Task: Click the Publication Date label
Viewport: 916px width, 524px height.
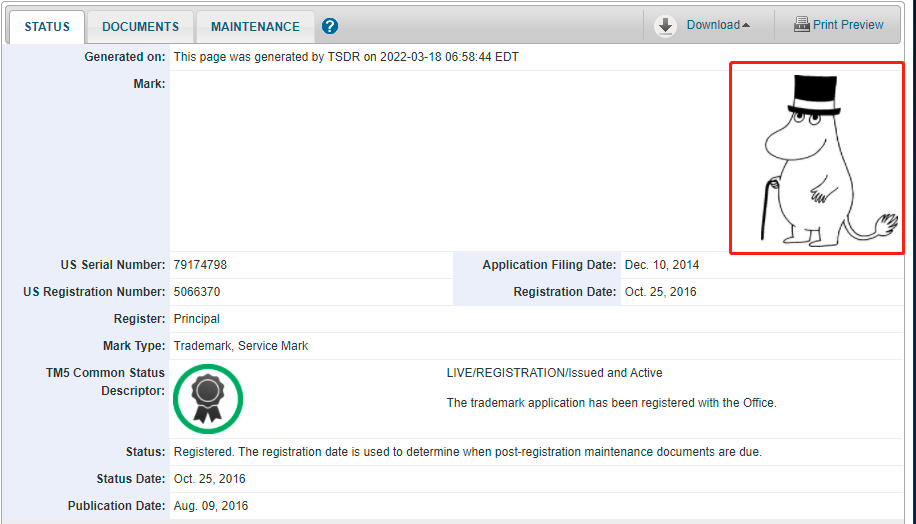Action: click(116, 506)
